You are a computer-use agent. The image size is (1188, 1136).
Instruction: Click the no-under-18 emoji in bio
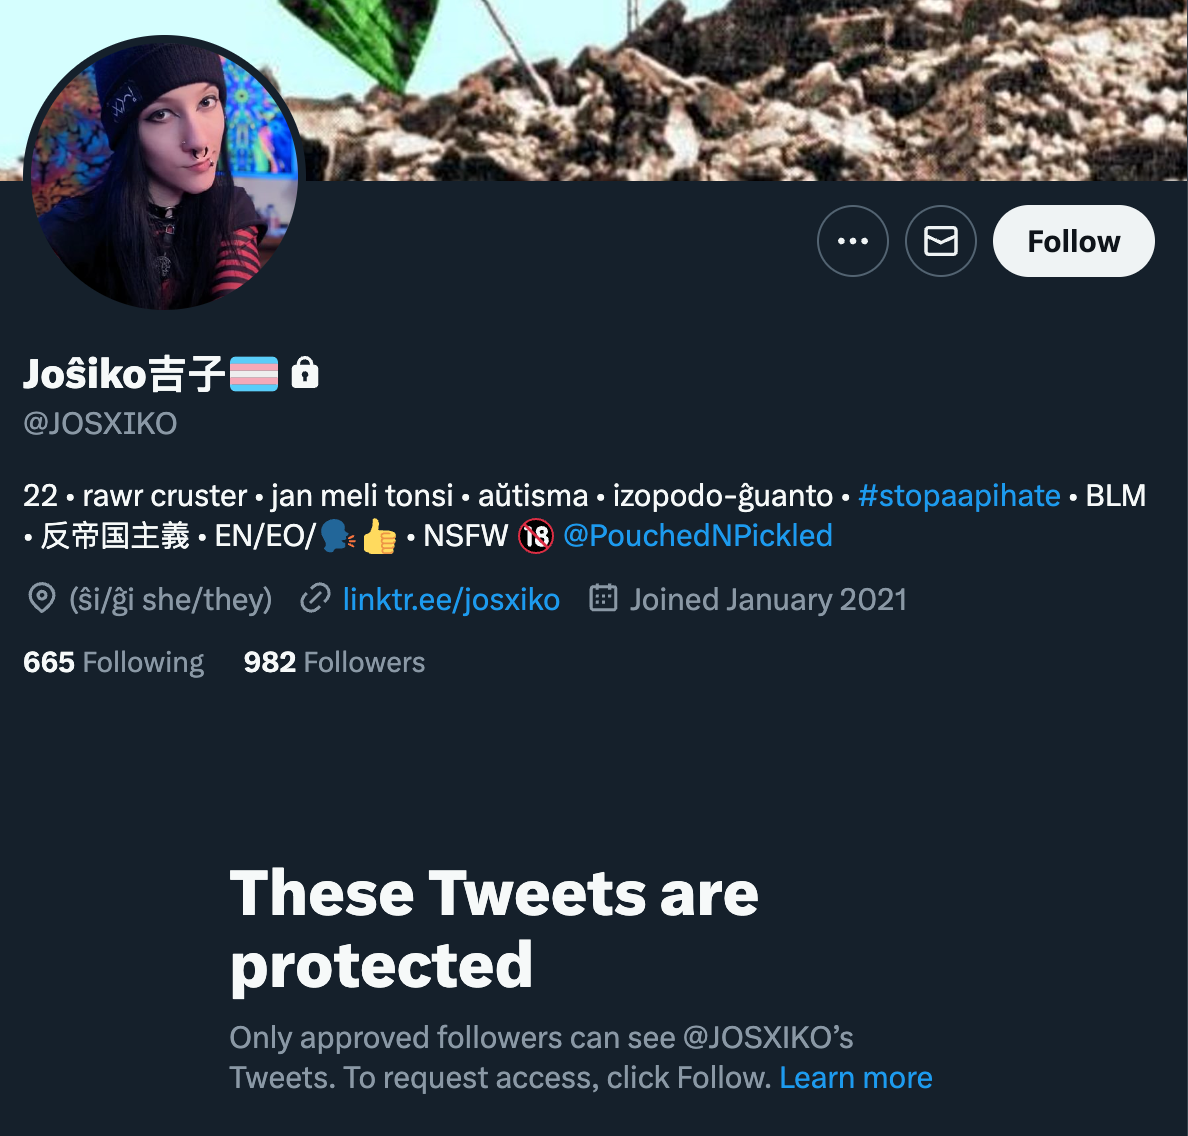coord(536,537)
